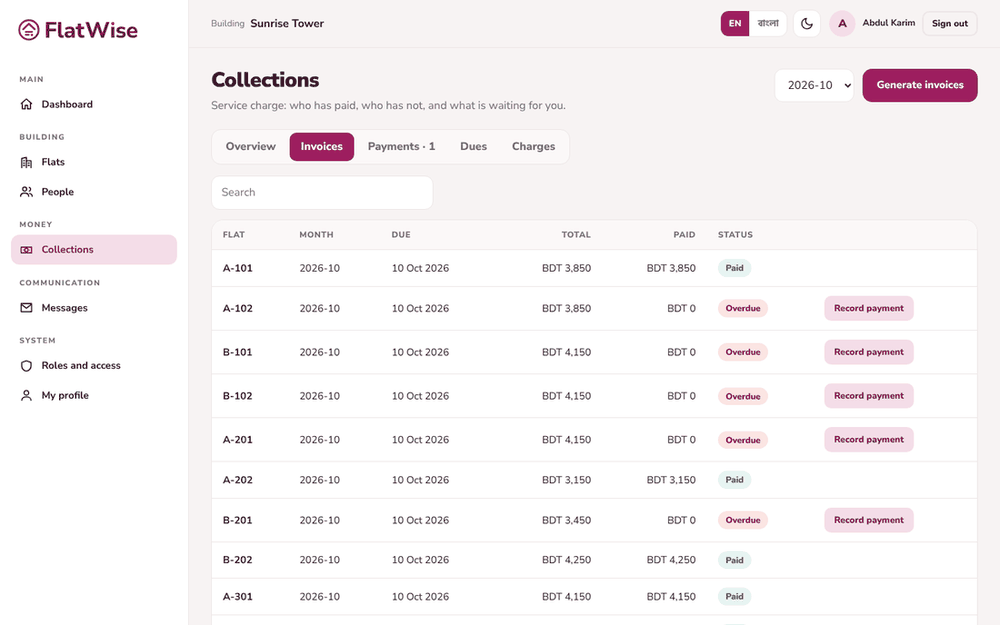Click the Roles and access shield icon
The image size is (1000, 625).
[26, 365]
